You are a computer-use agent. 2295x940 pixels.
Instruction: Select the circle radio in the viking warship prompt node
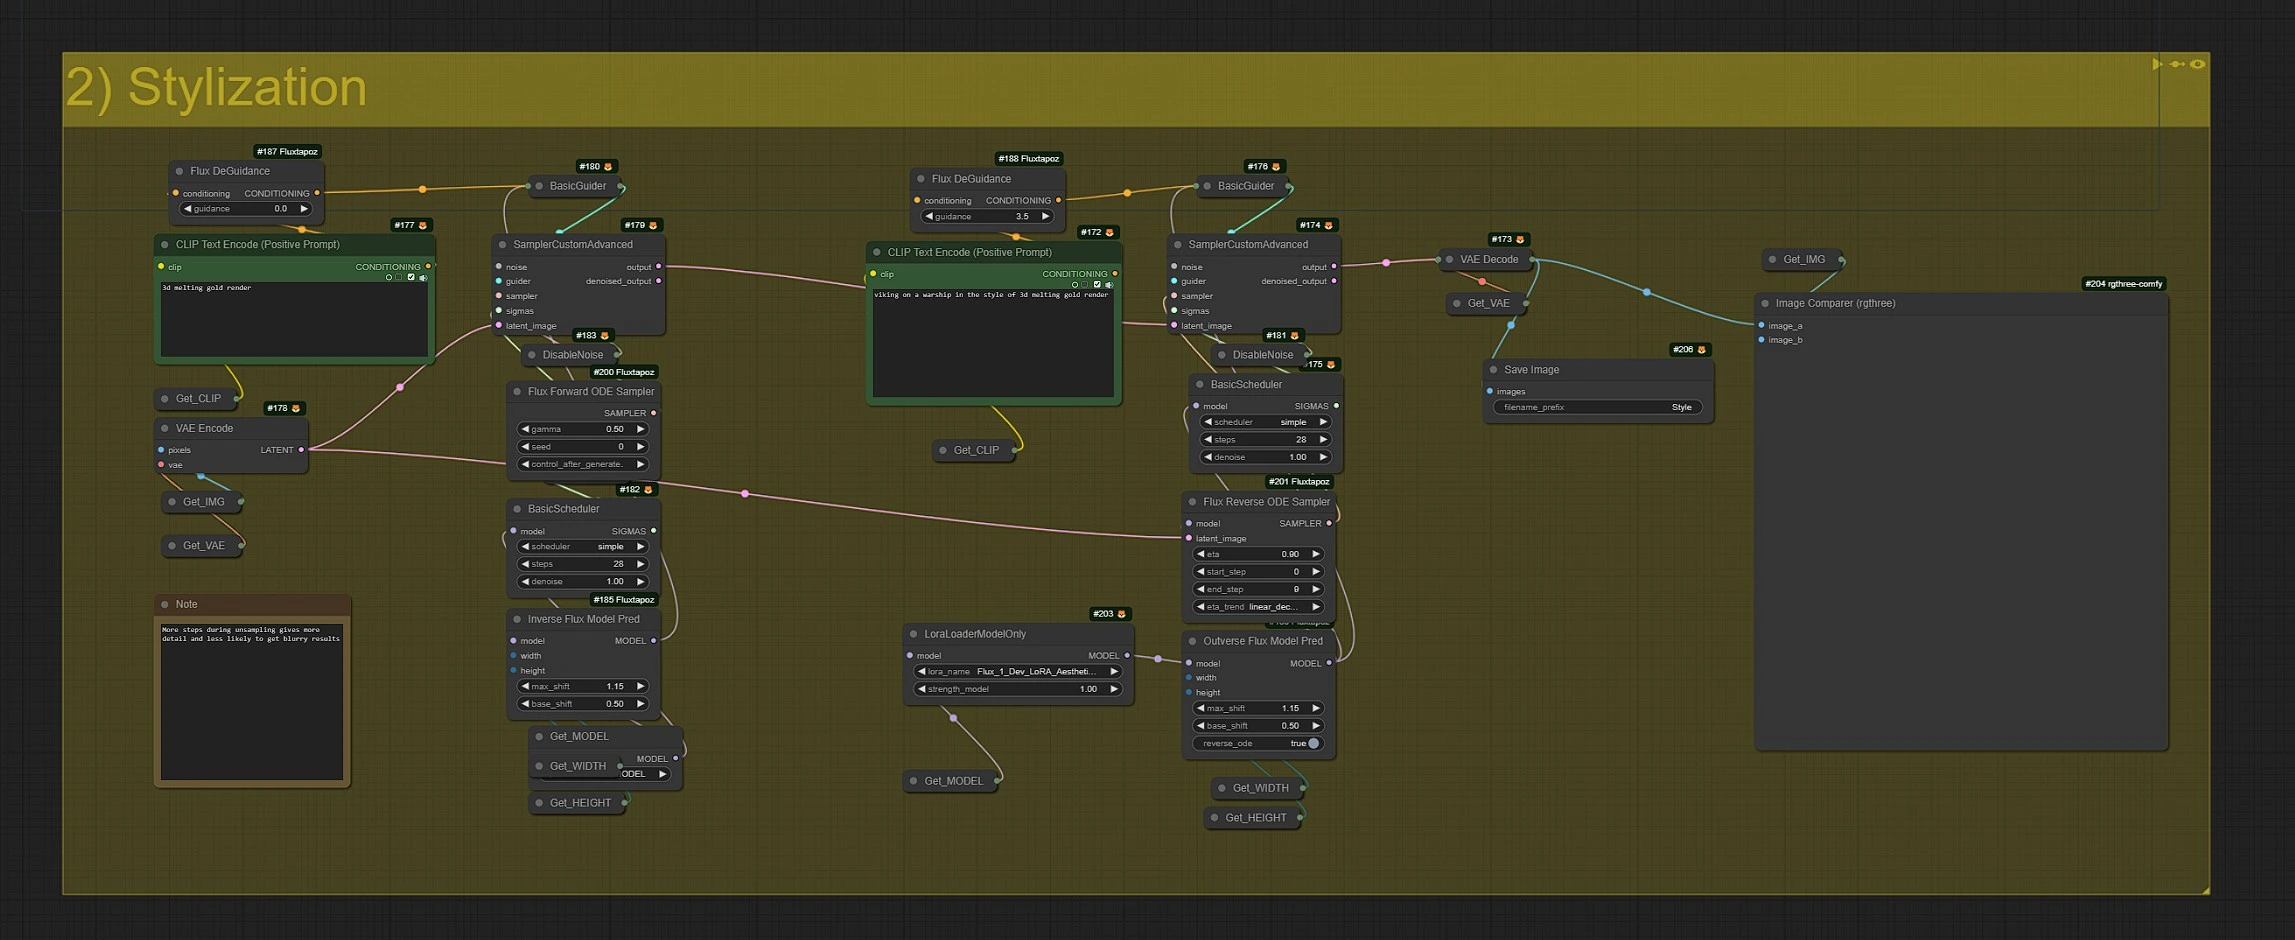coord(1074,285)
